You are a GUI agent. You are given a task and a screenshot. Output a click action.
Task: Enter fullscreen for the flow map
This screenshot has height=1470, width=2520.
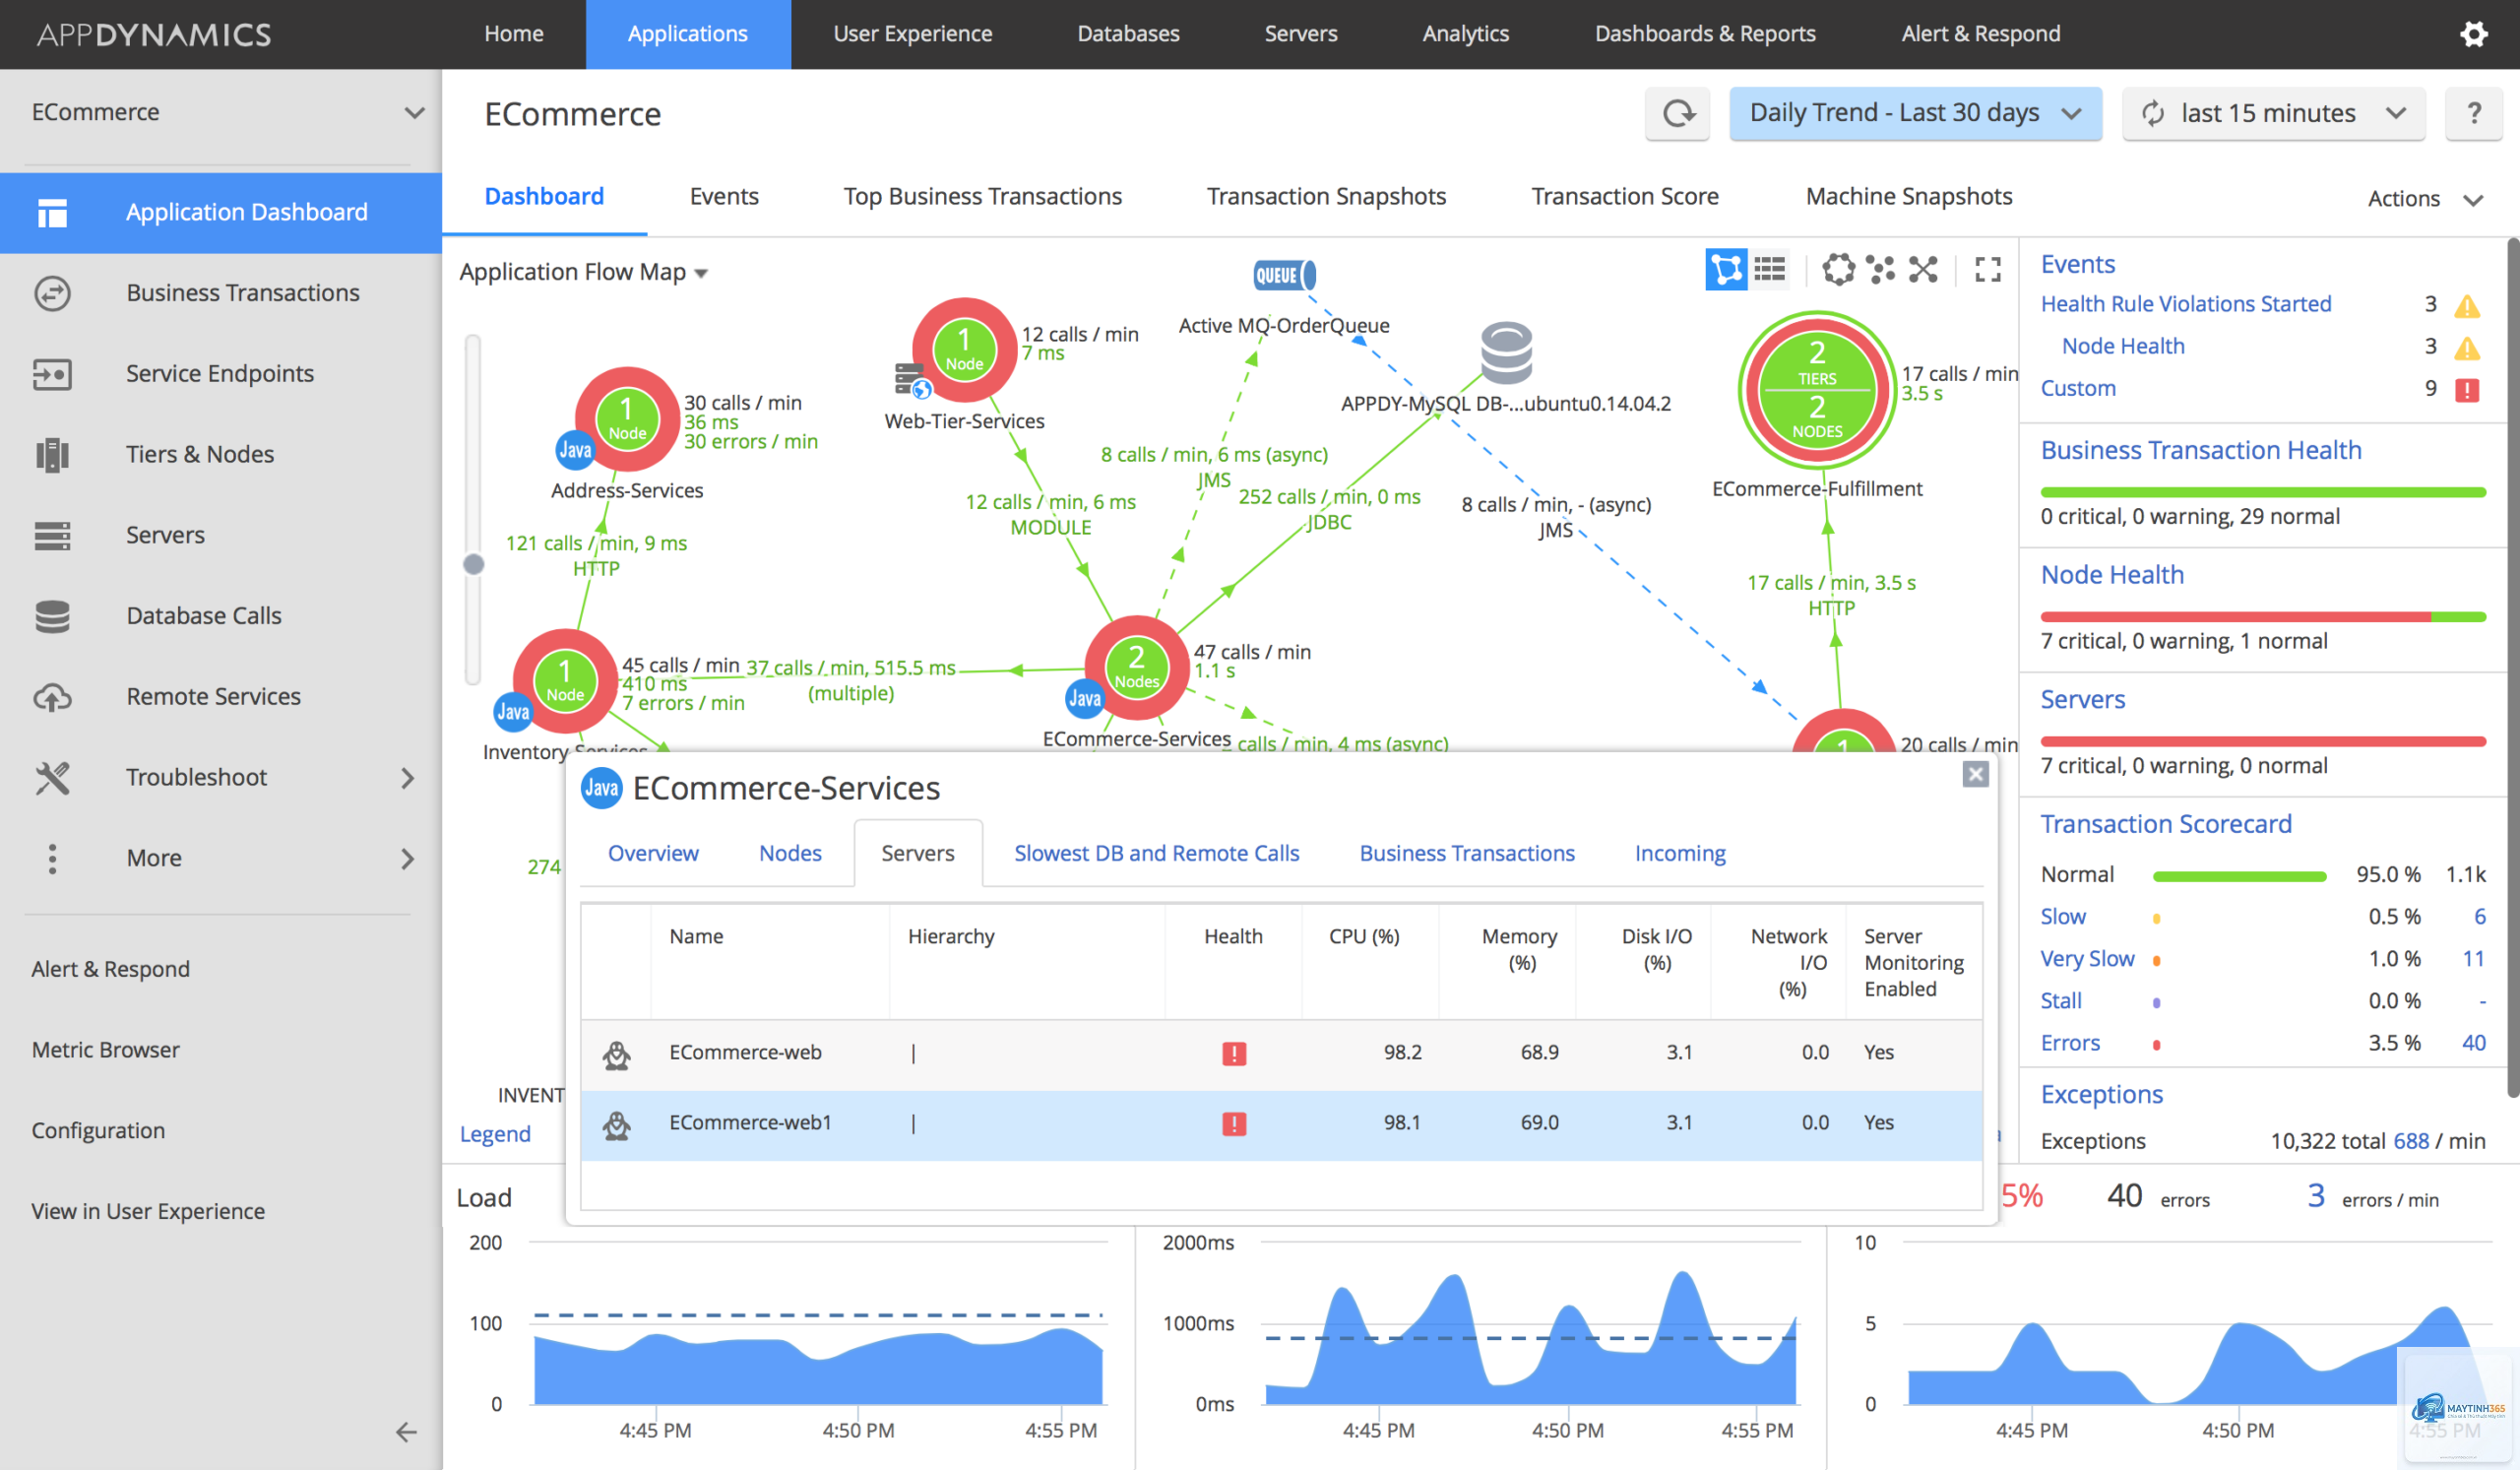coord(1988,269)
